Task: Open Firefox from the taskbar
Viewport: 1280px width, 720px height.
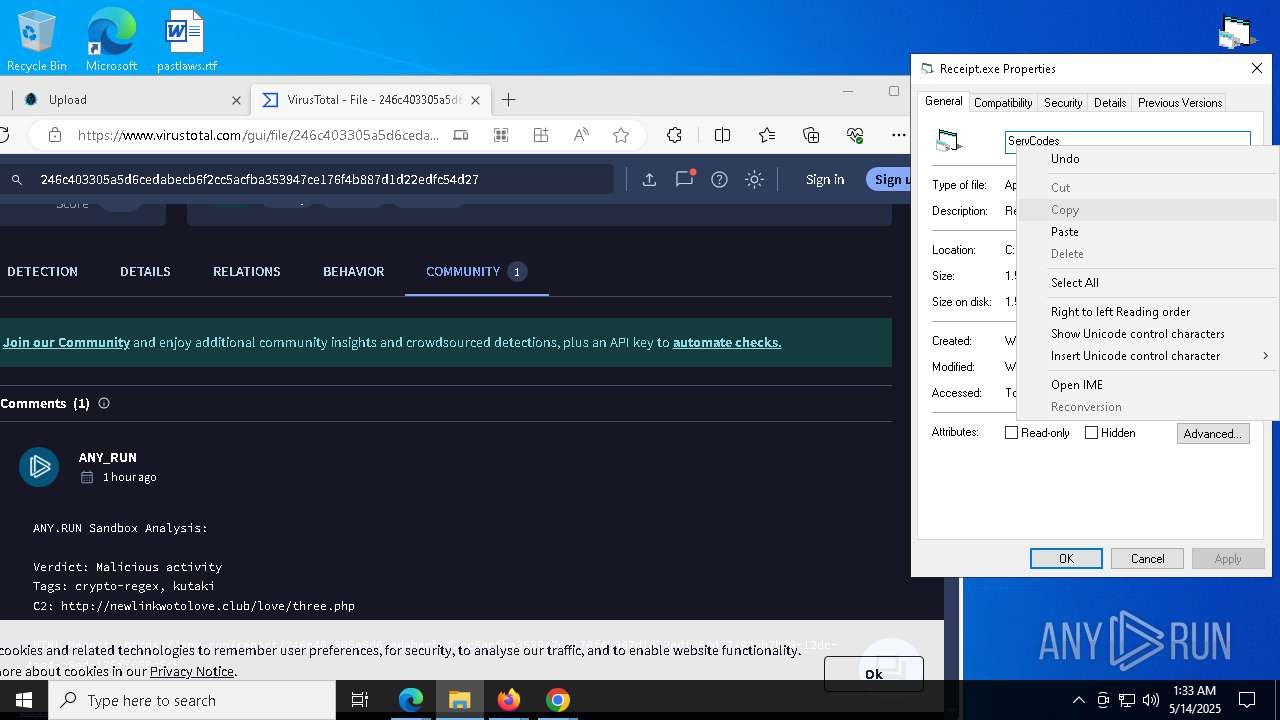Action: click(509, 700)
